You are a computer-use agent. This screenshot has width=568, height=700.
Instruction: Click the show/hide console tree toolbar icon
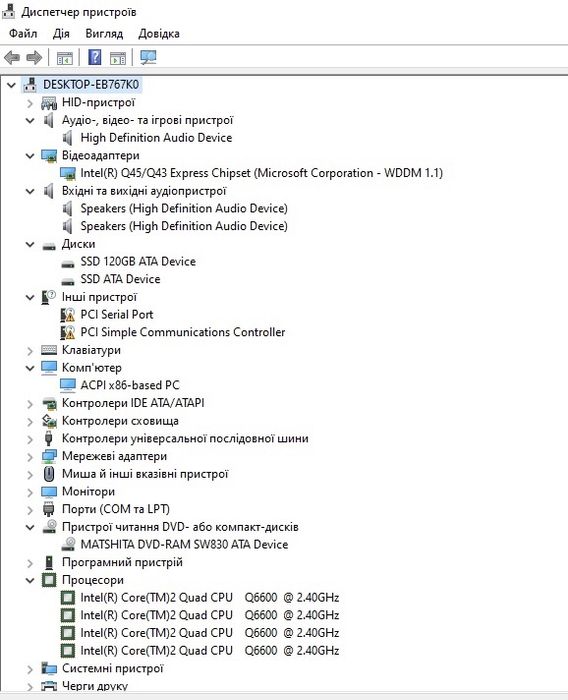click(65, 58)
